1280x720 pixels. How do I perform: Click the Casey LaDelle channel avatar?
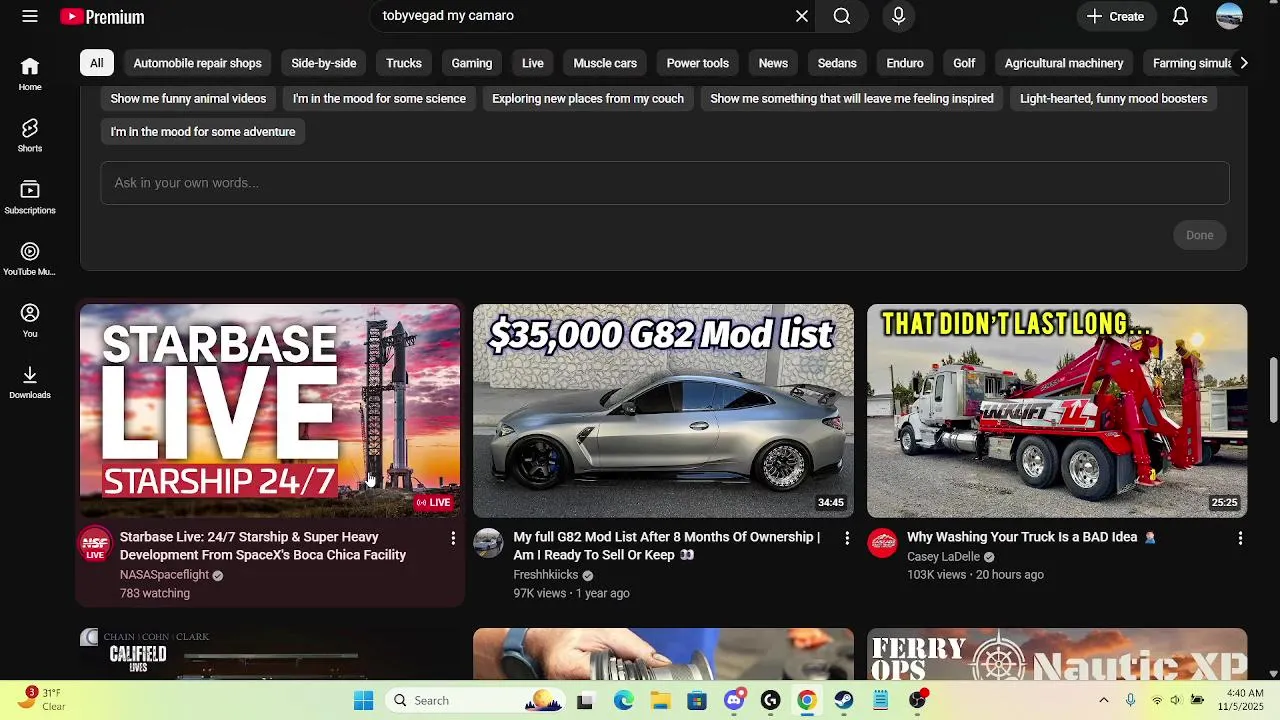click(882, 543)
